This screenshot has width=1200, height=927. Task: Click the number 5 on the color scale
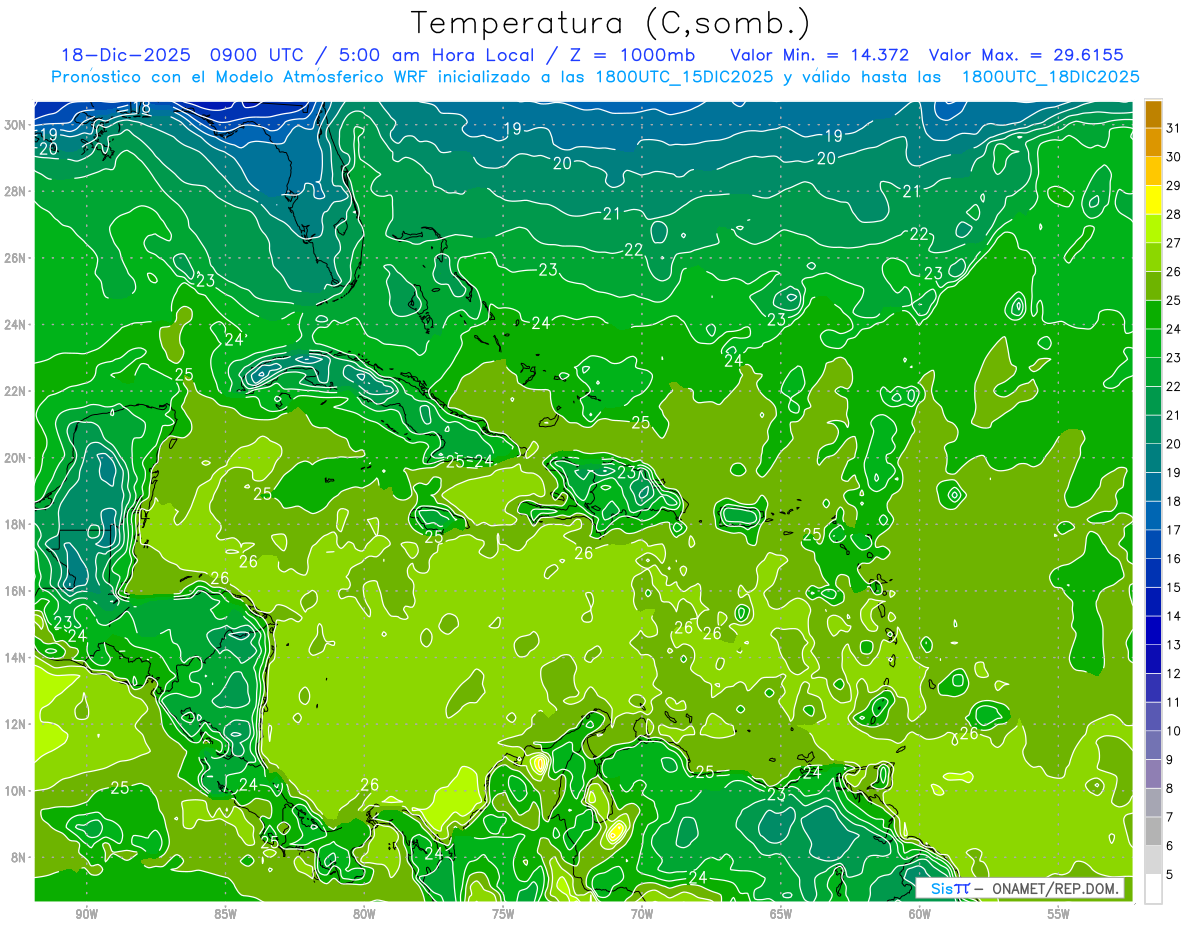click(1171, 875)
